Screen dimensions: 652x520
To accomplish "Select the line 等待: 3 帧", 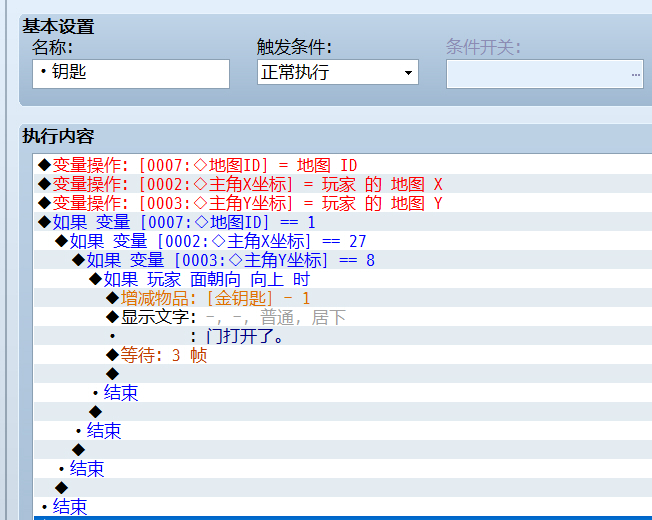I will tap(343, 355).
